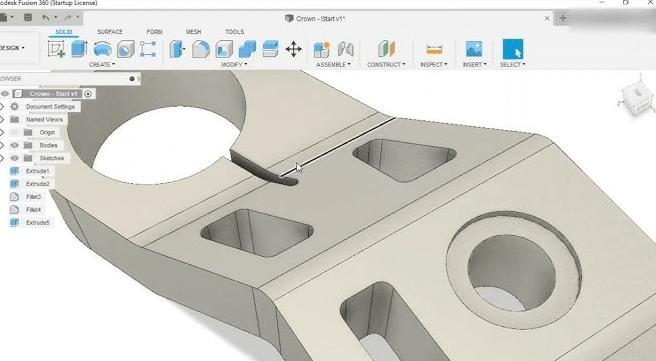The width and height of the screenshot is (656, 361).
Task: Open a new design tab
Action: [x=563, y=18]
